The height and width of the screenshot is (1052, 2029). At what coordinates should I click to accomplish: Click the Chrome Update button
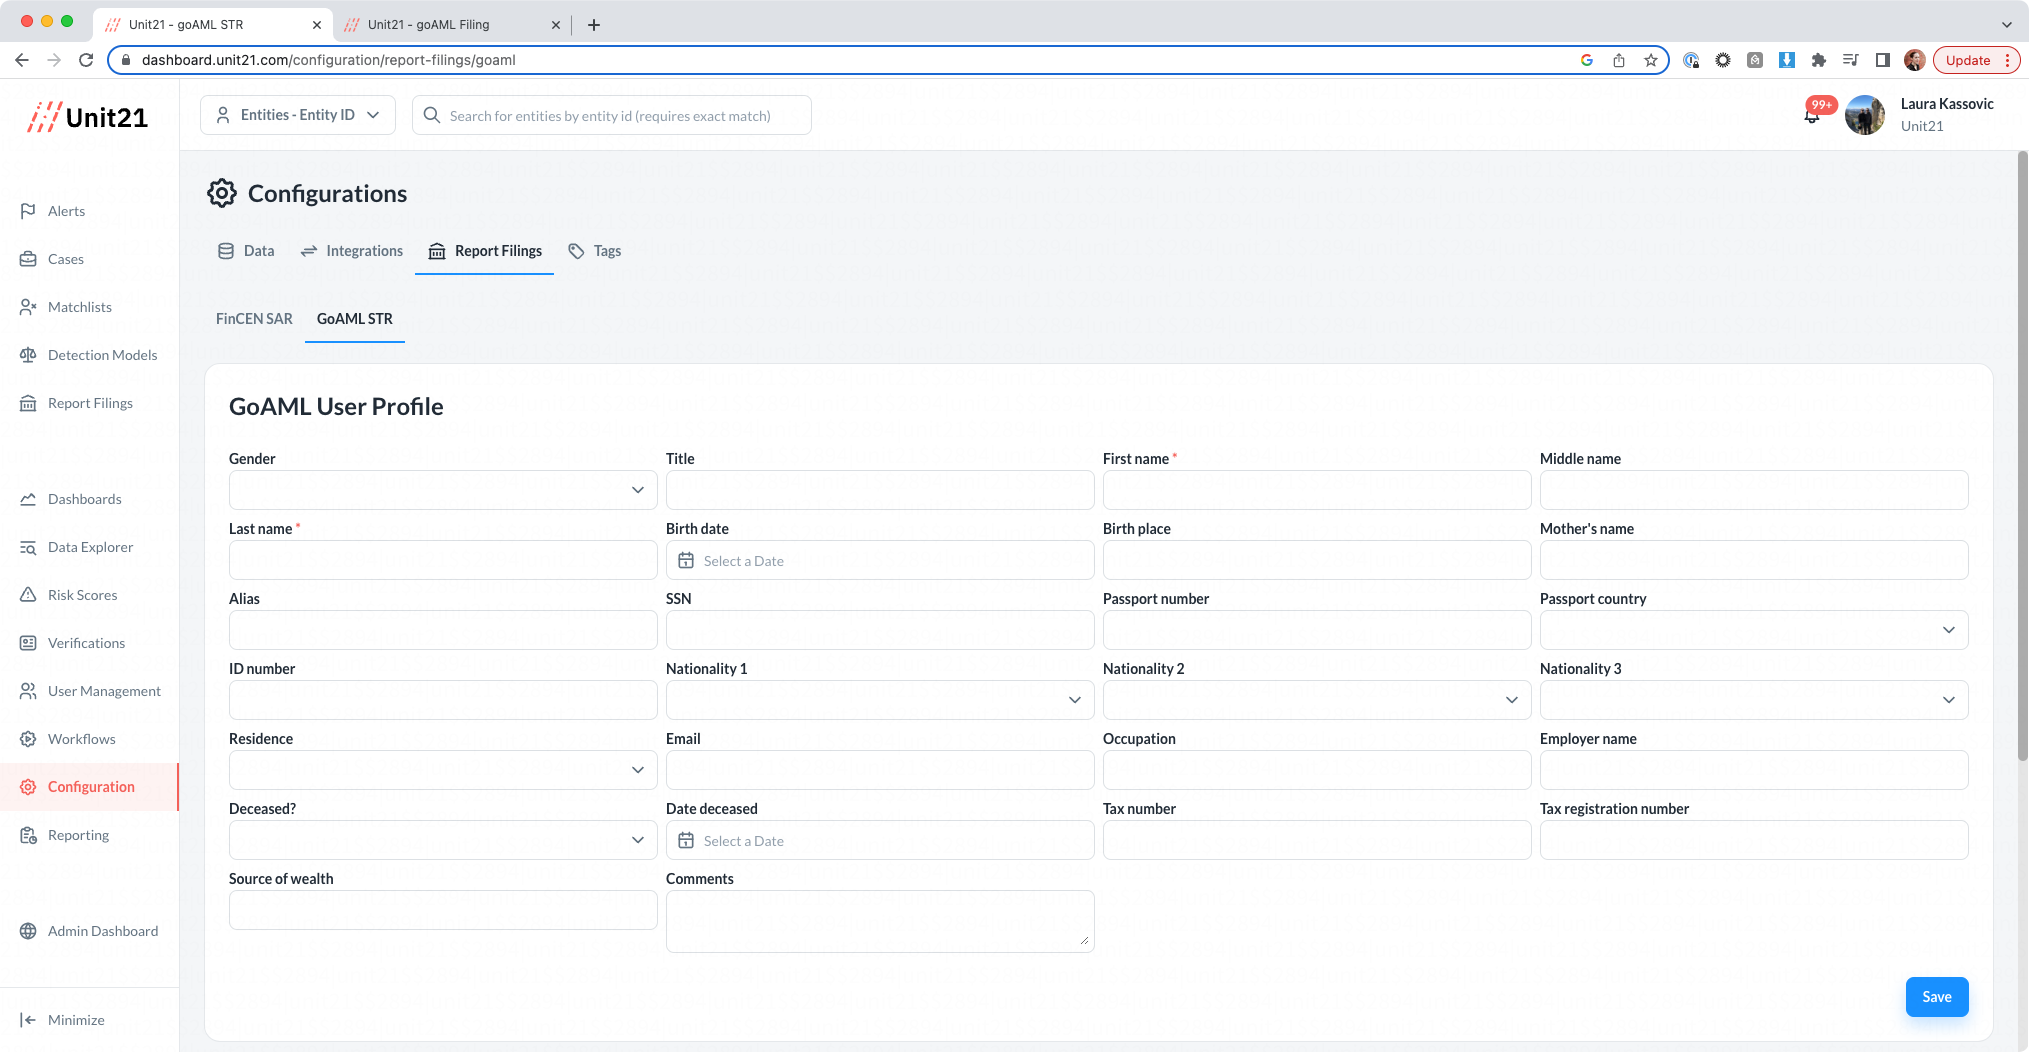(1976, 60)
